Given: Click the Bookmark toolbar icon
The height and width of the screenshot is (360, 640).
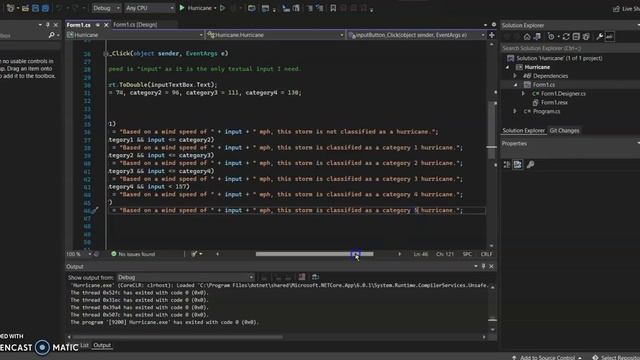Looking at the screenshot, I should [x=333, y=8].
